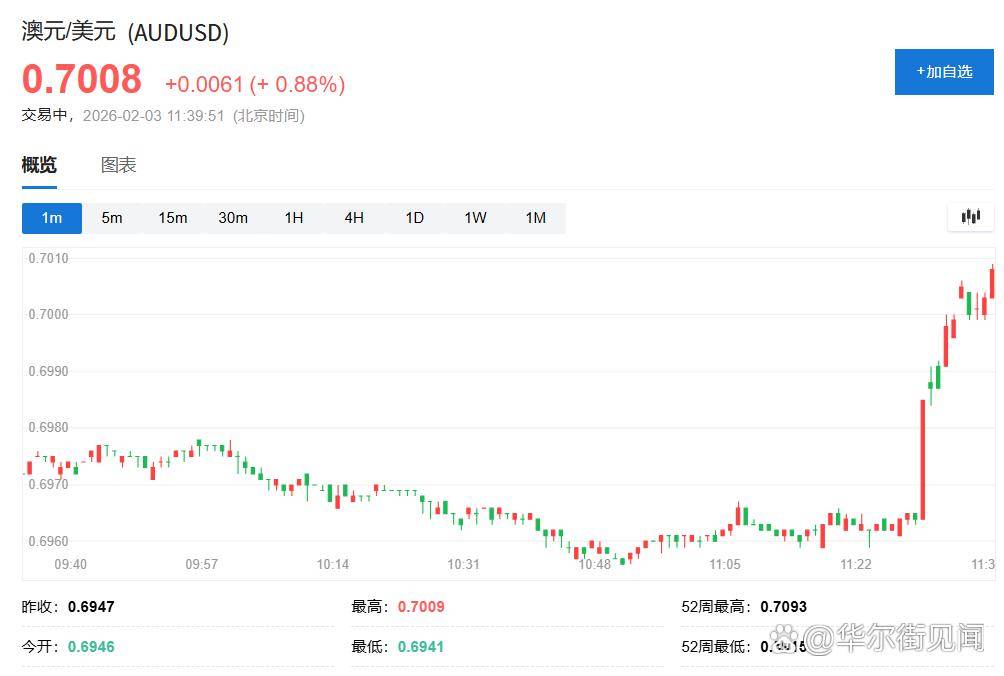Open the 图表 chart tab
The height and width of the screenshot is (676, 1004).
coord(118,166)
